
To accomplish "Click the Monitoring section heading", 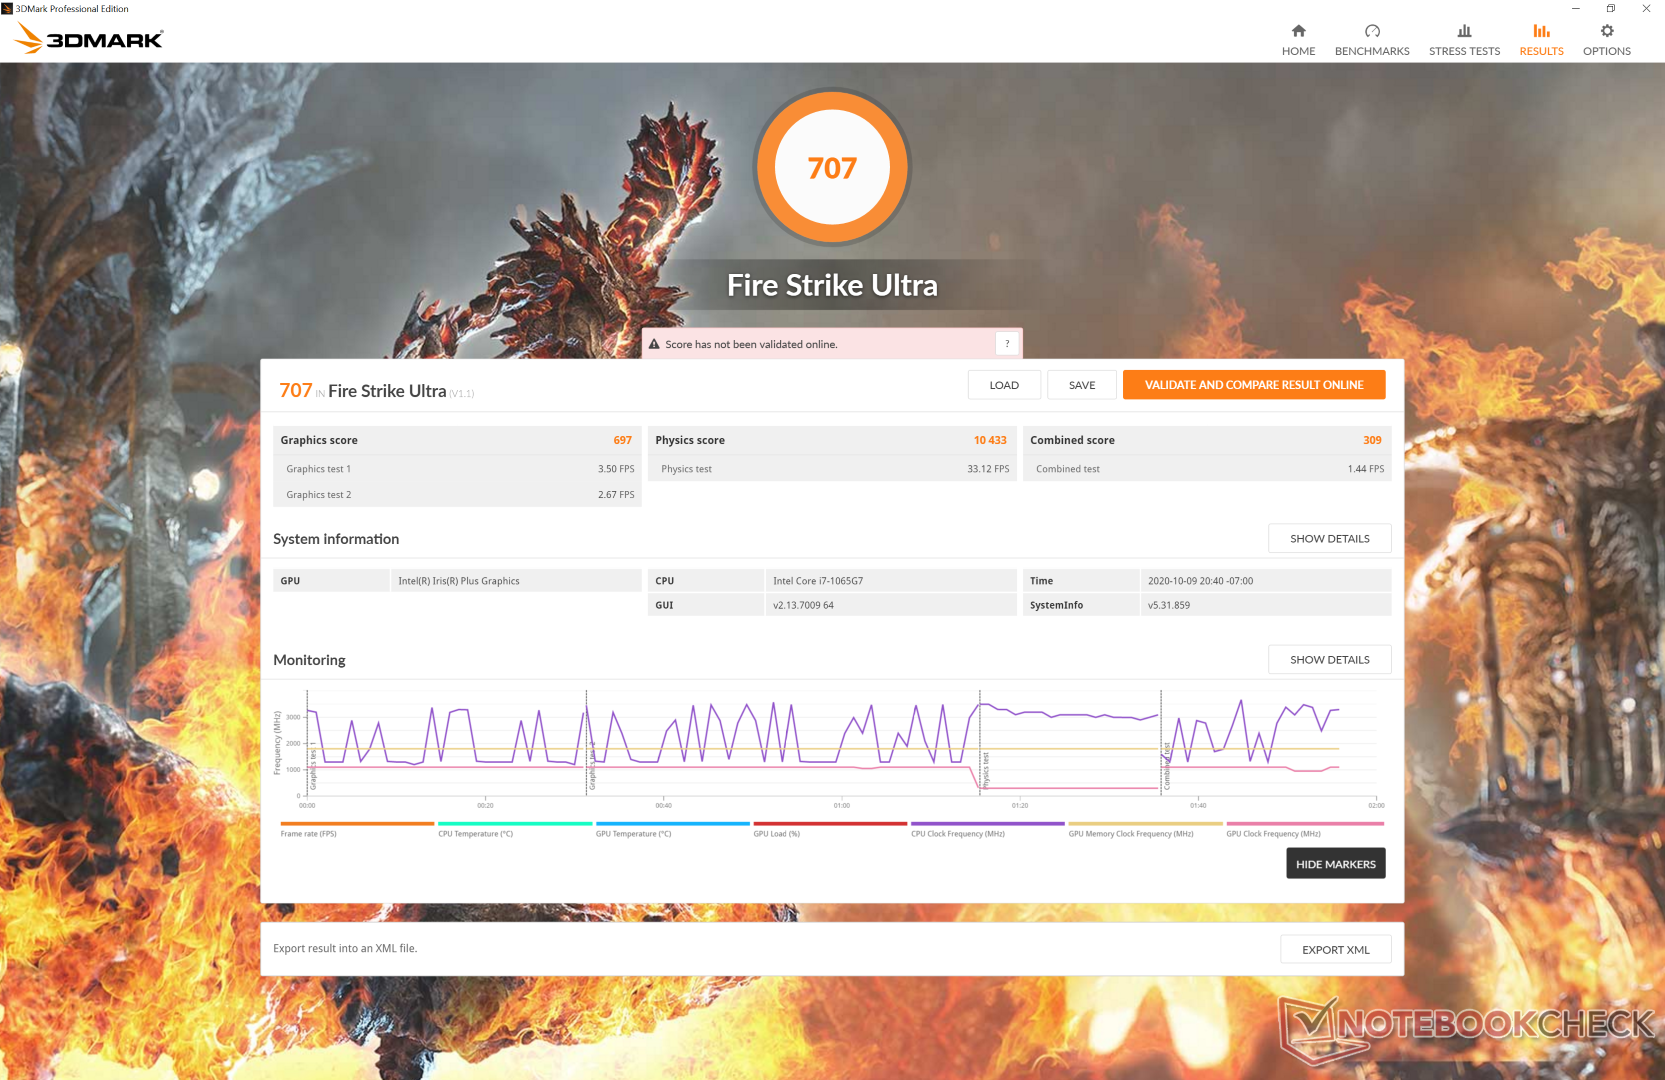I will click(x=309, y=660).
